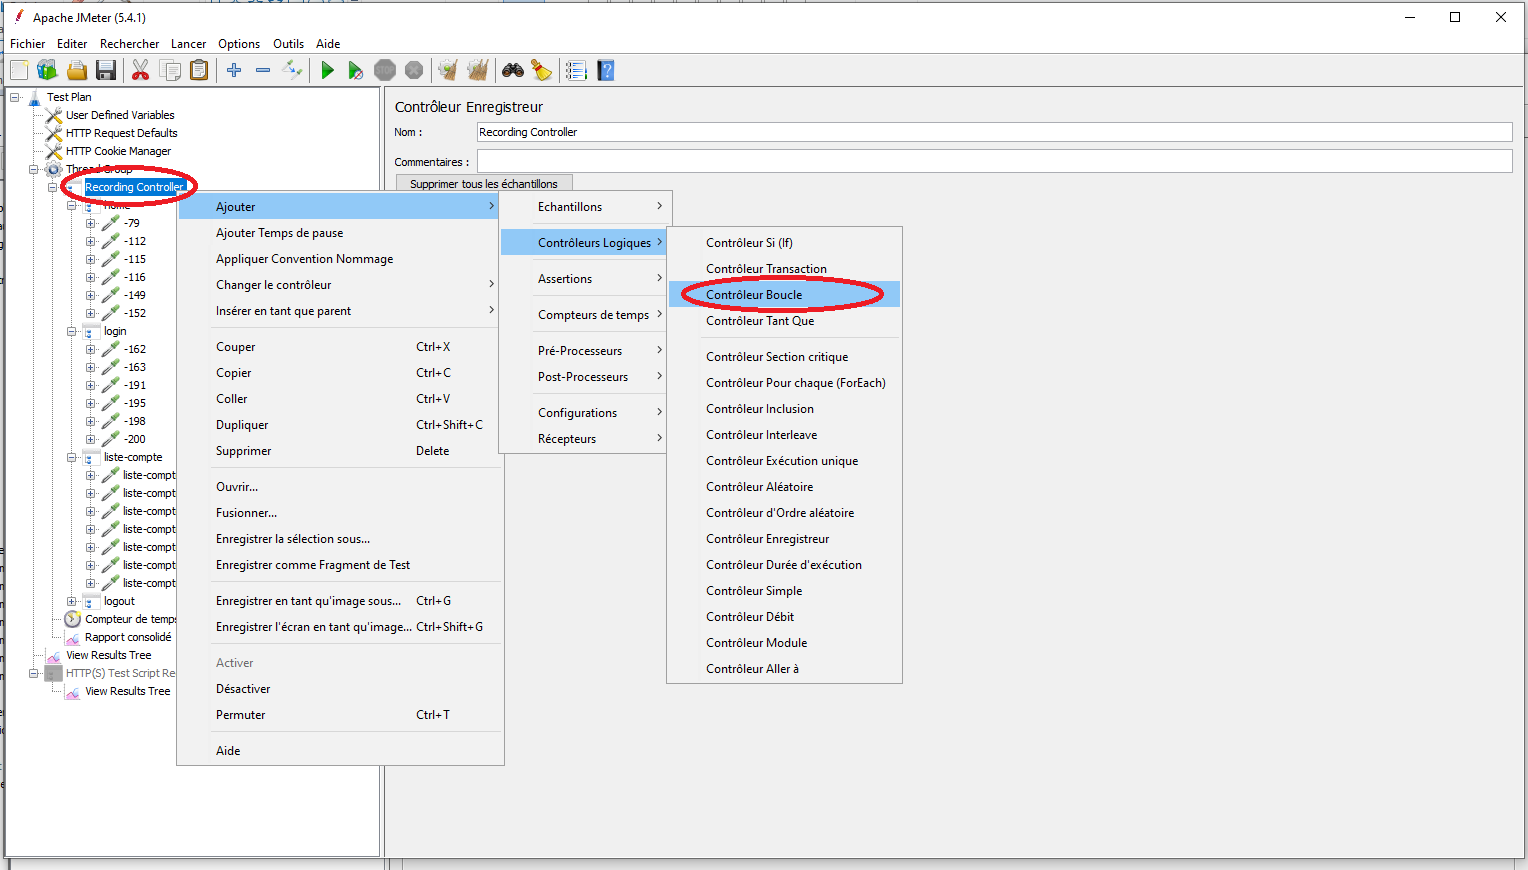
Task: Open the Assertions submenu
Action: coord(583,279)
